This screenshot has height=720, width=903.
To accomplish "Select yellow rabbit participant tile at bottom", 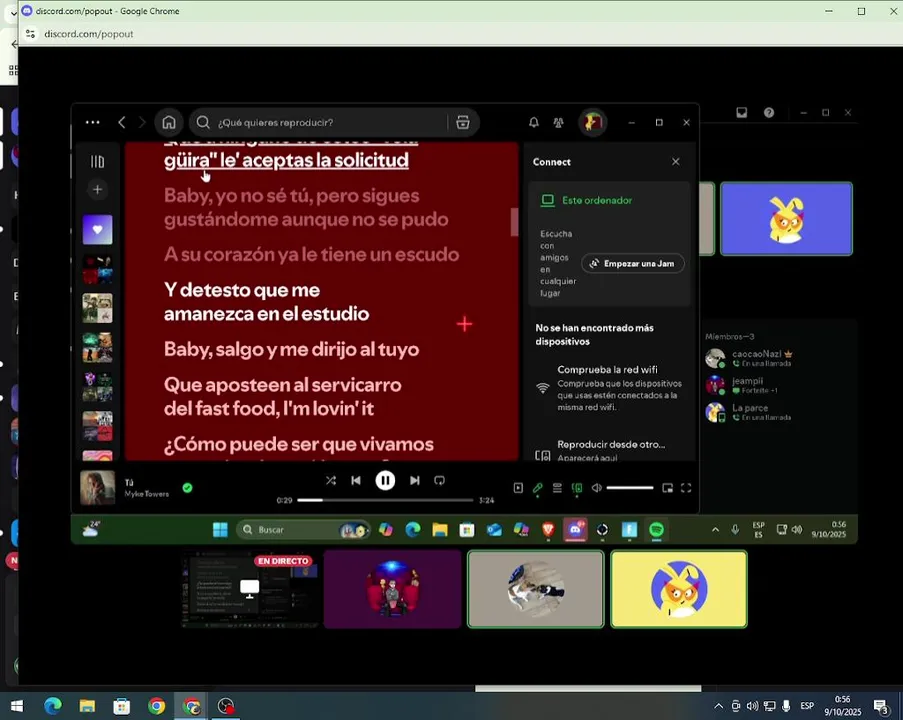I will (679, 589).
